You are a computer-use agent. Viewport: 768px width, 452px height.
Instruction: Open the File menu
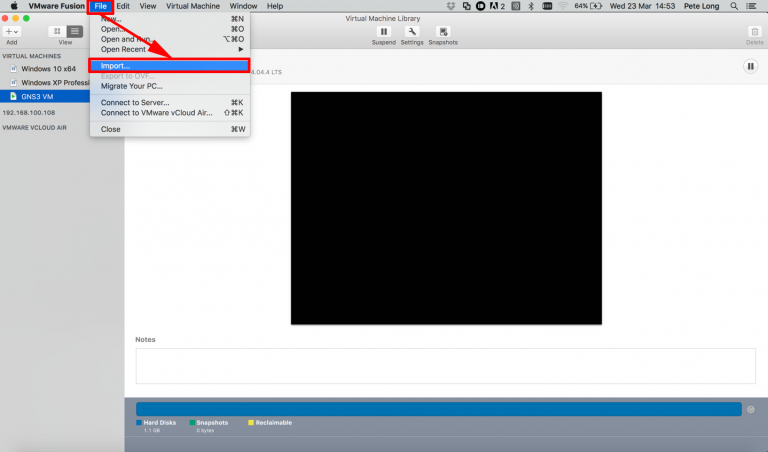pos(100,6)
